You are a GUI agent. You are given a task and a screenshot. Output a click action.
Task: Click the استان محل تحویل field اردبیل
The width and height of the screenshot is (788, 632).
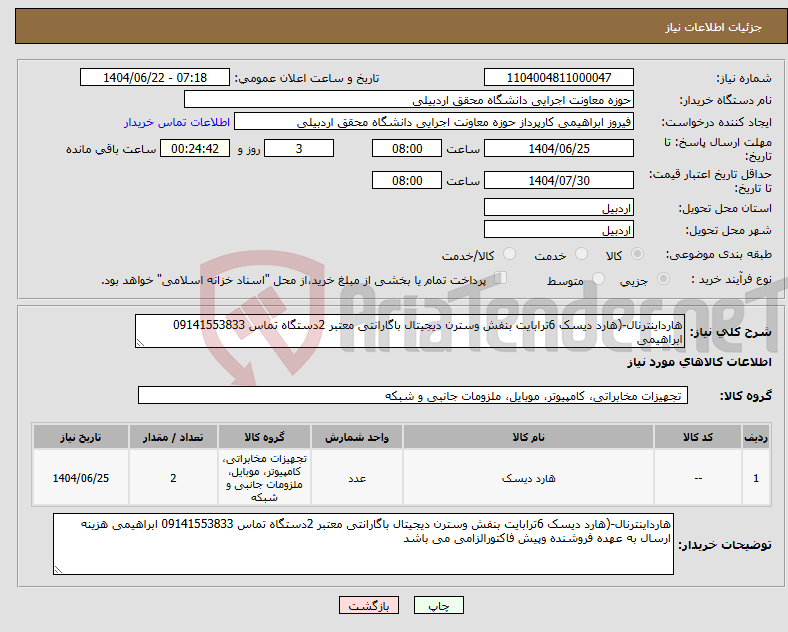point(559,207)
